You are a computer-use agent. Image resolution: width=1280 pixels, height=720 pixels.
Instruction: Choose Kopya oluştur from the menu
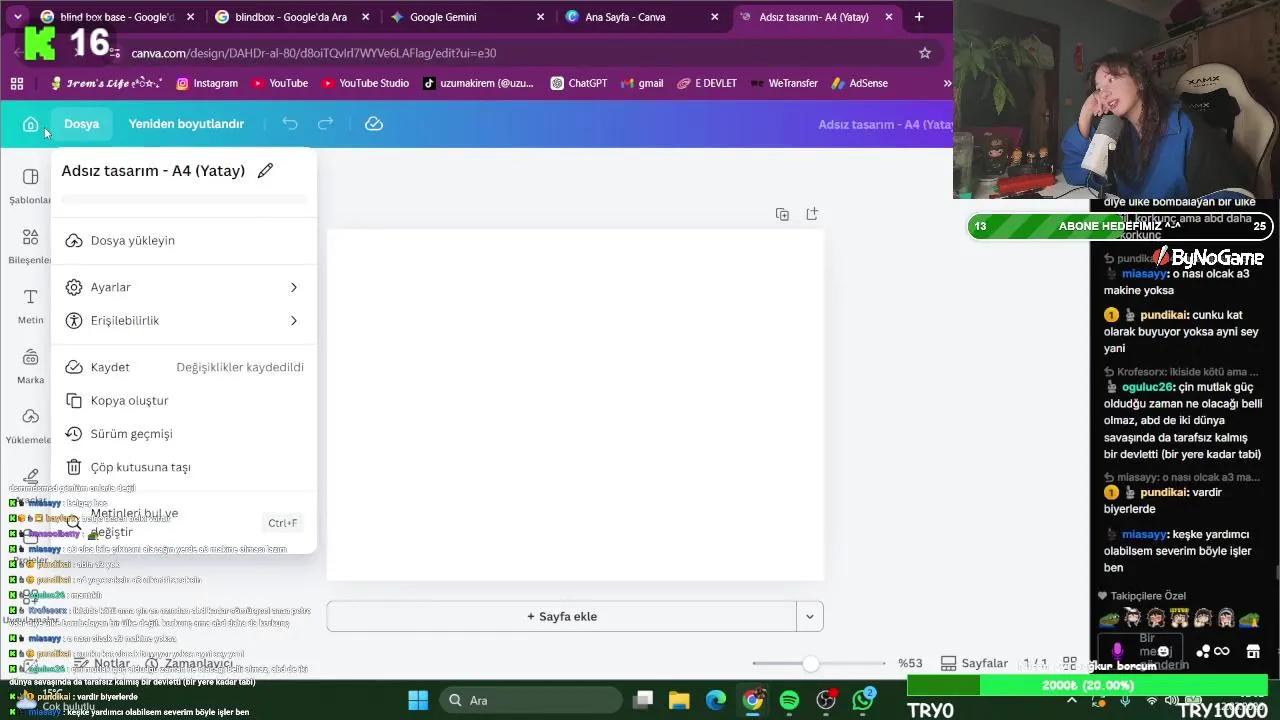pyautogui.click(x=183, y=400)
